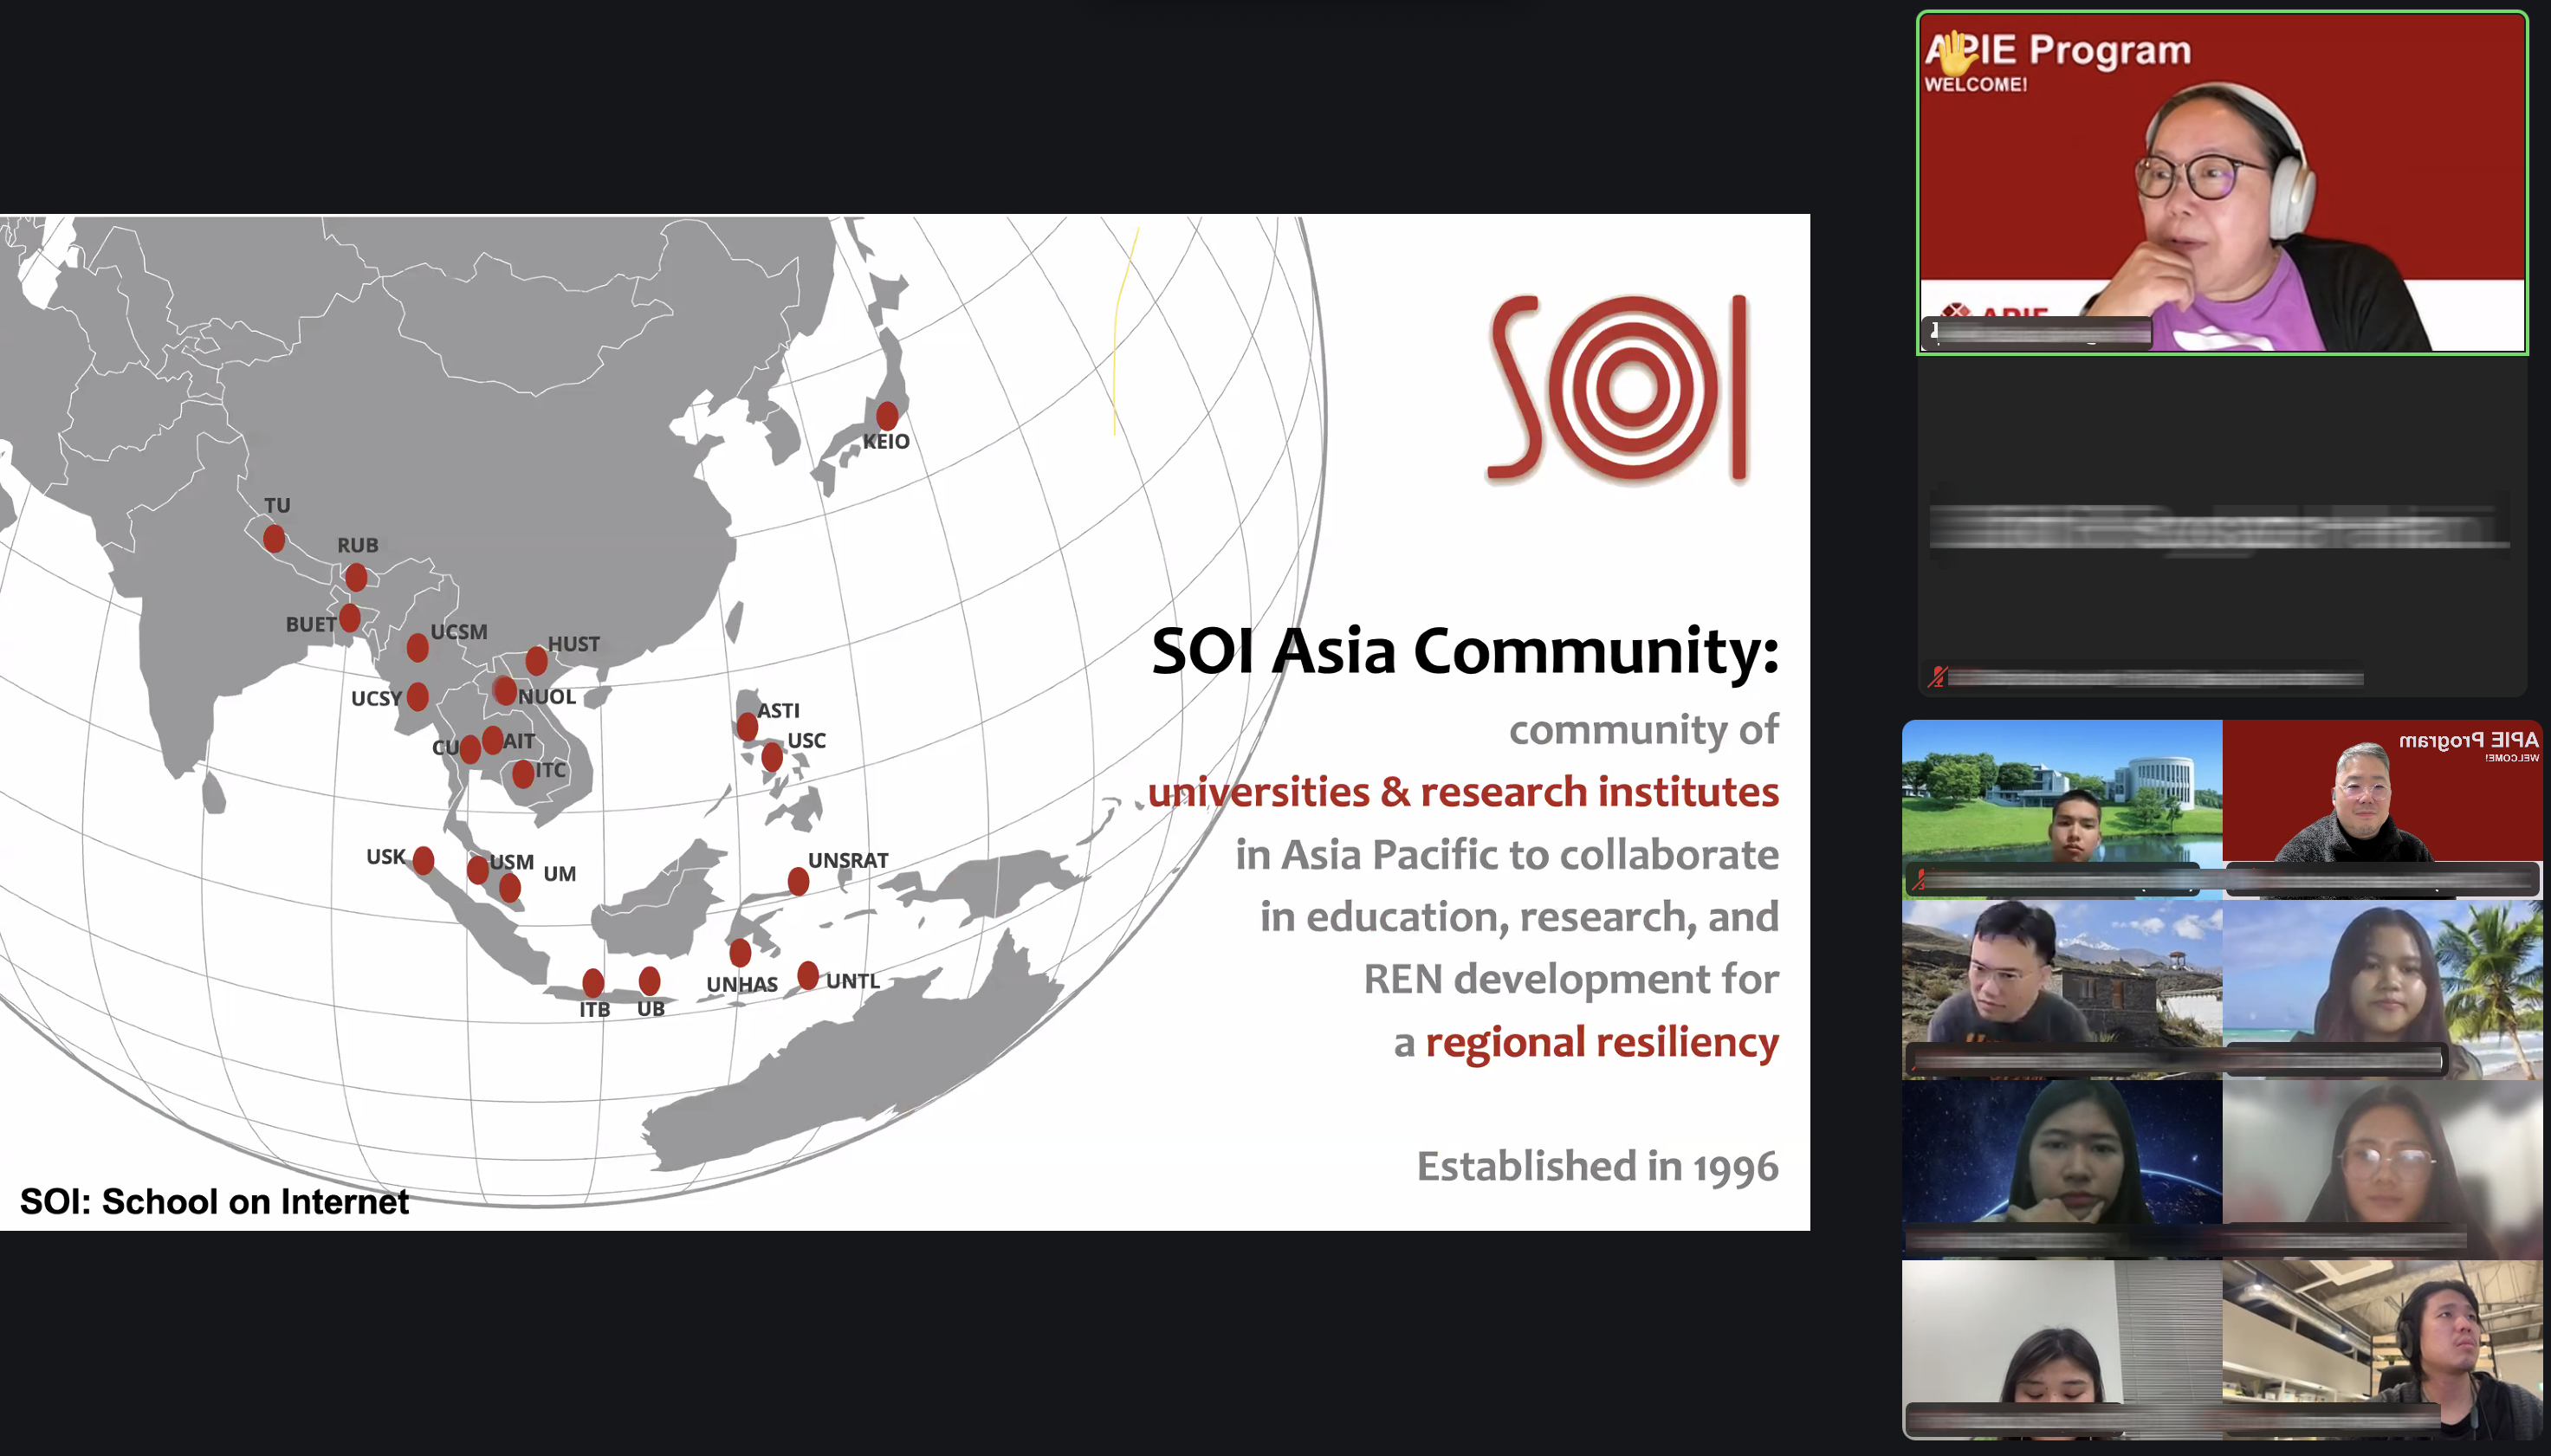
Task: Click the Established in 1996 text on the slide
Action: 1597,1166
